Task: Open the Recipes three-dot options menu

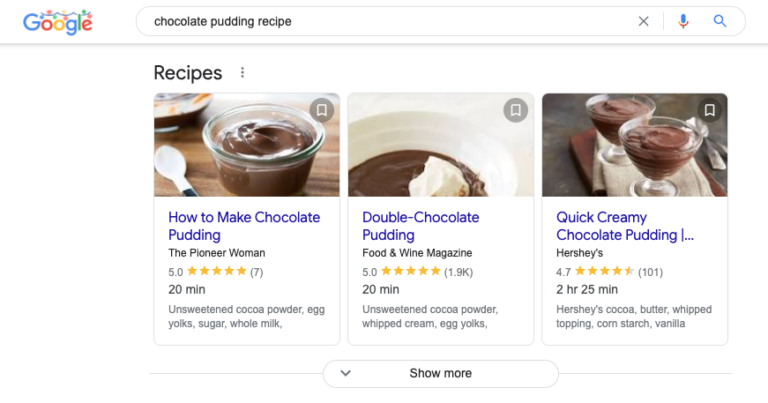Action: (x=242, y=72)
